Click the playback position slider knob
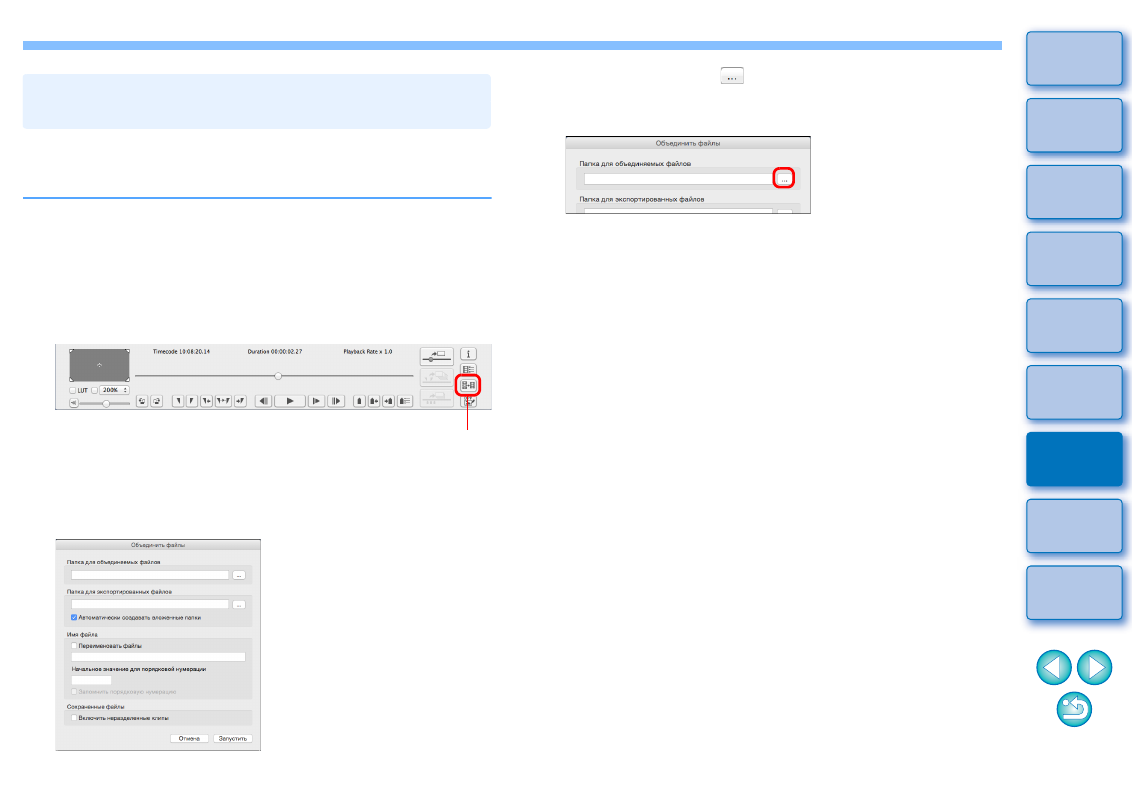Viewport: 1132px width, 800px height. pyautogui.click(x=278, y=376)
